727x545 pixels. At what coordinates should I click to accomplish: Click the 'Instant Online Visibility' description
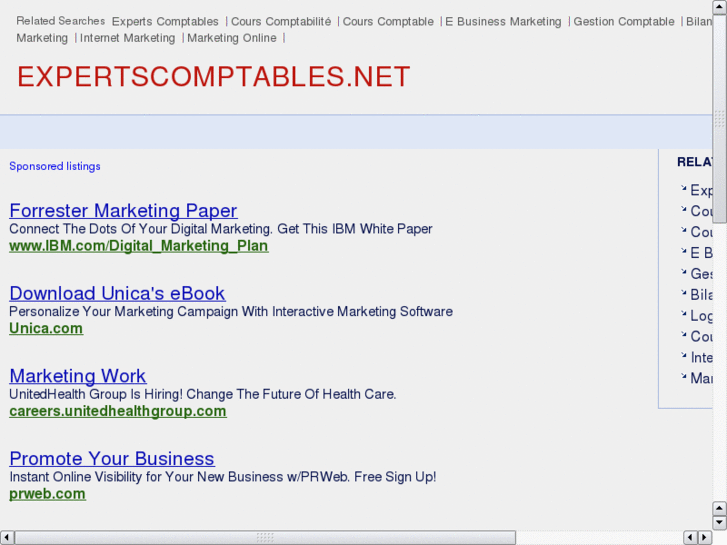click(223, 476)
